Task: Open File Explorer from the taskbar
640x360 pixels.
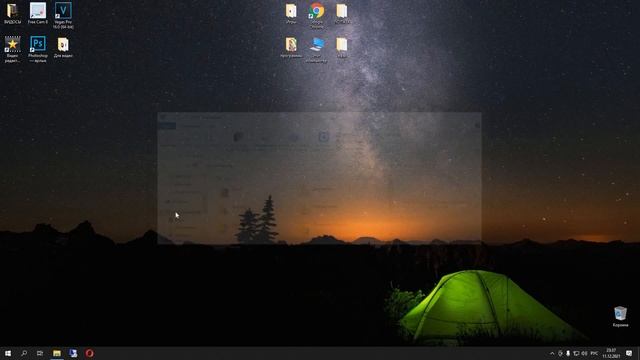Action: click(57, 353)
